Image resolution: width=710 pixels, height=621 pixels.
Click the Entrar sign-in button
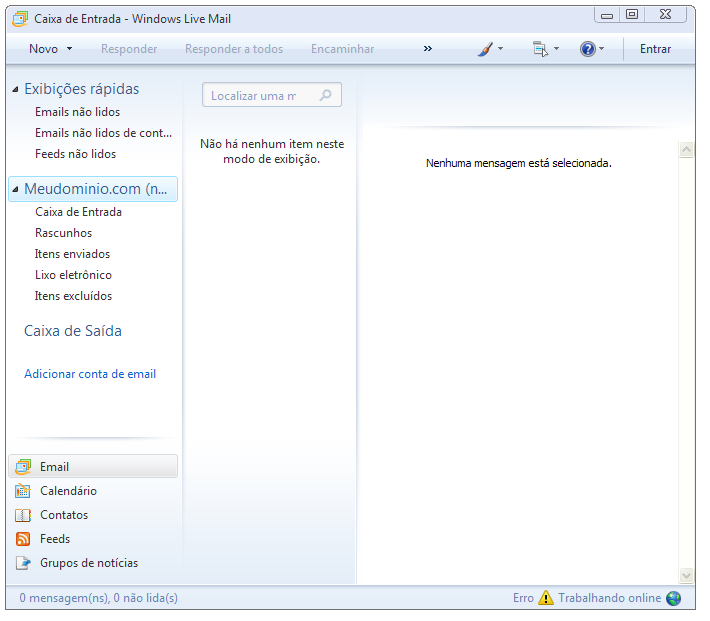pyautogui.click(x=656, y=49)
